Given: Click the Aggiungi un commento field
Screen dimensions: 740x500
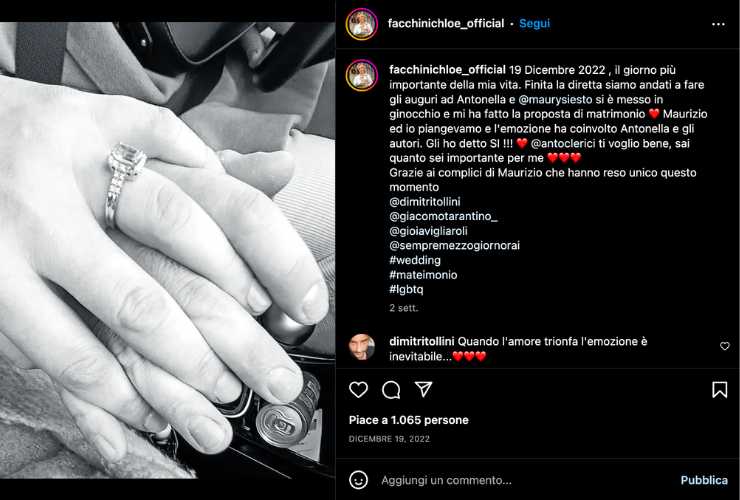Looking at the screenshot, I should 524,480.
